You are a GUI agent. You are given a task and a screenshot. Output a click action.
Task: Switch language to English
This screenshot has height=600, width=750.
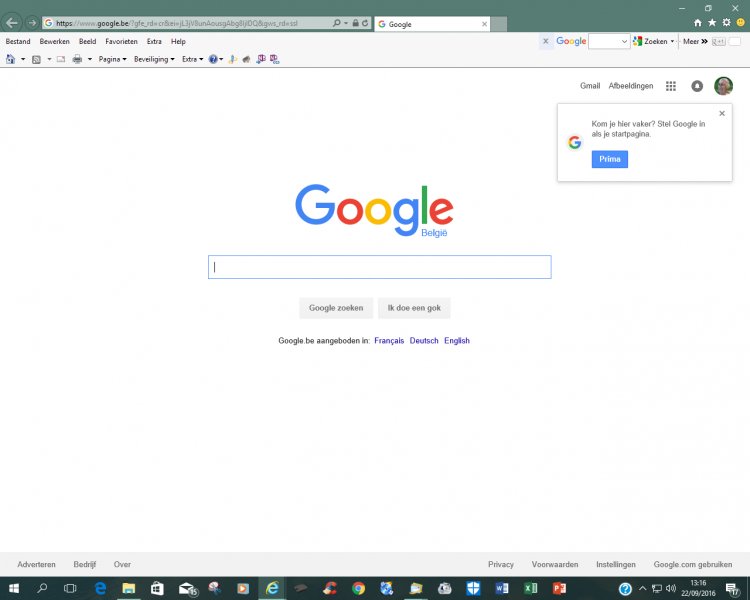click(x=457, y=341)
